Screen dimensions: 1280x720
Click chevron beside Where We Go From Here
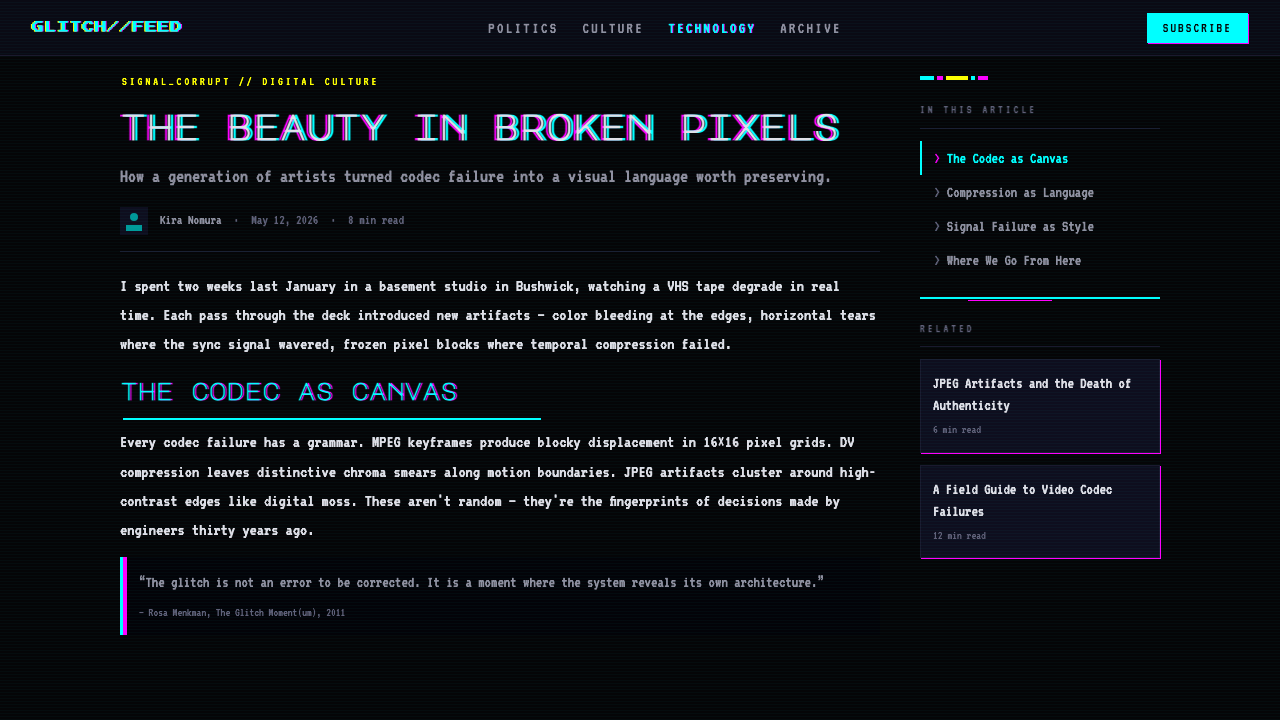coord(937,261)
